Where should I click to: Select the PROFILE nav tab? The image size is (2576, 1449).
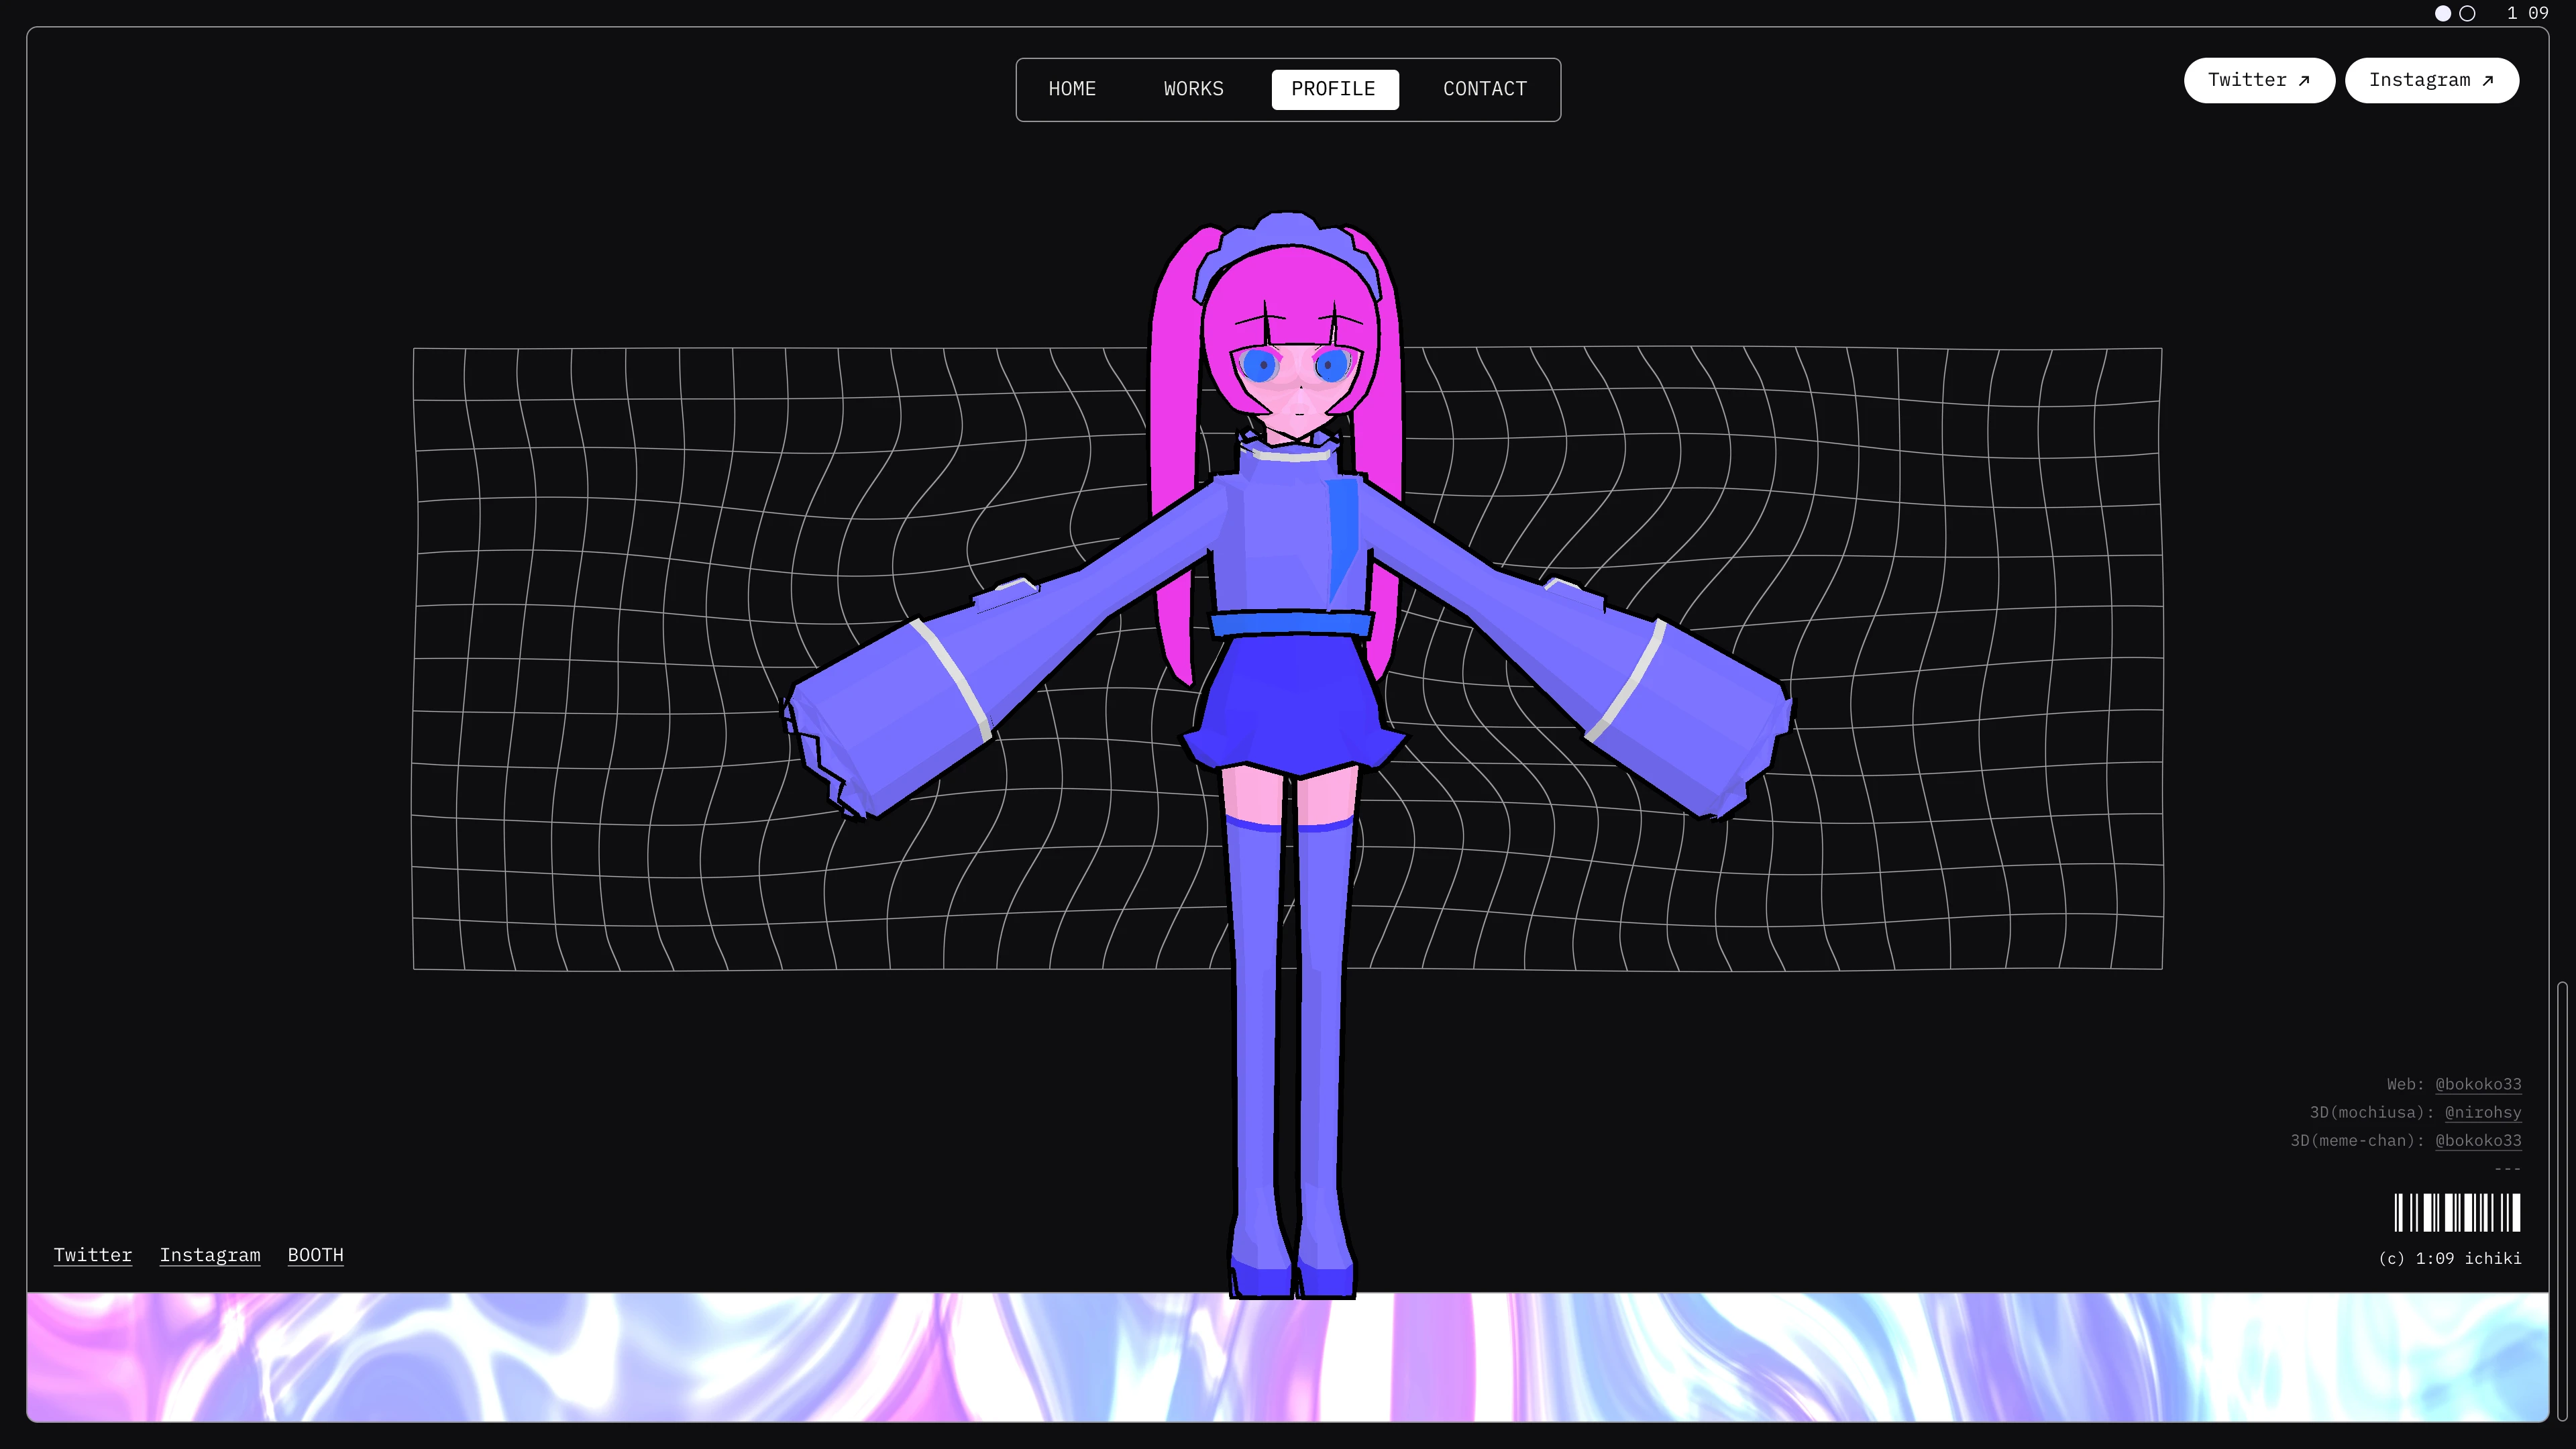point(1334,89)
